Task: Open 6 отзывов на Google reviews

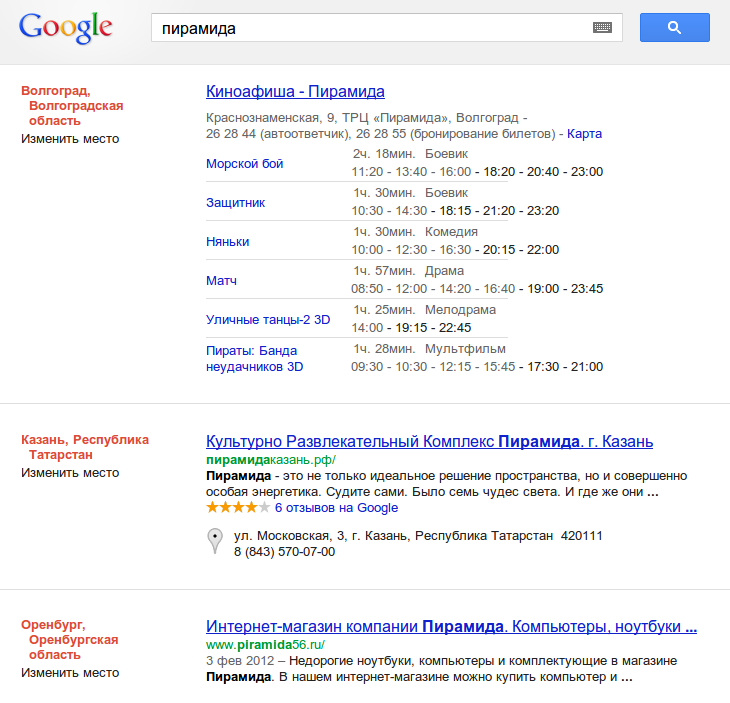Action: (x=336, y=508)
